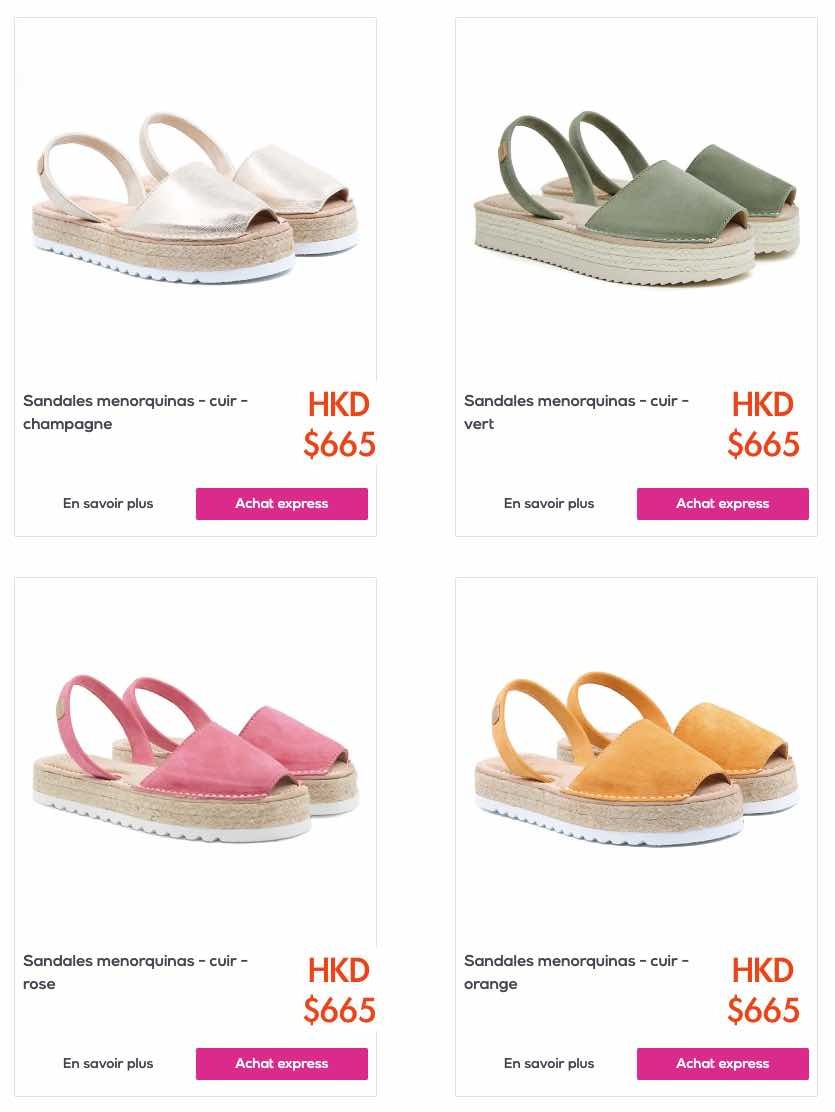
Task: Open the green sandals product image
Action: (636, 198)
